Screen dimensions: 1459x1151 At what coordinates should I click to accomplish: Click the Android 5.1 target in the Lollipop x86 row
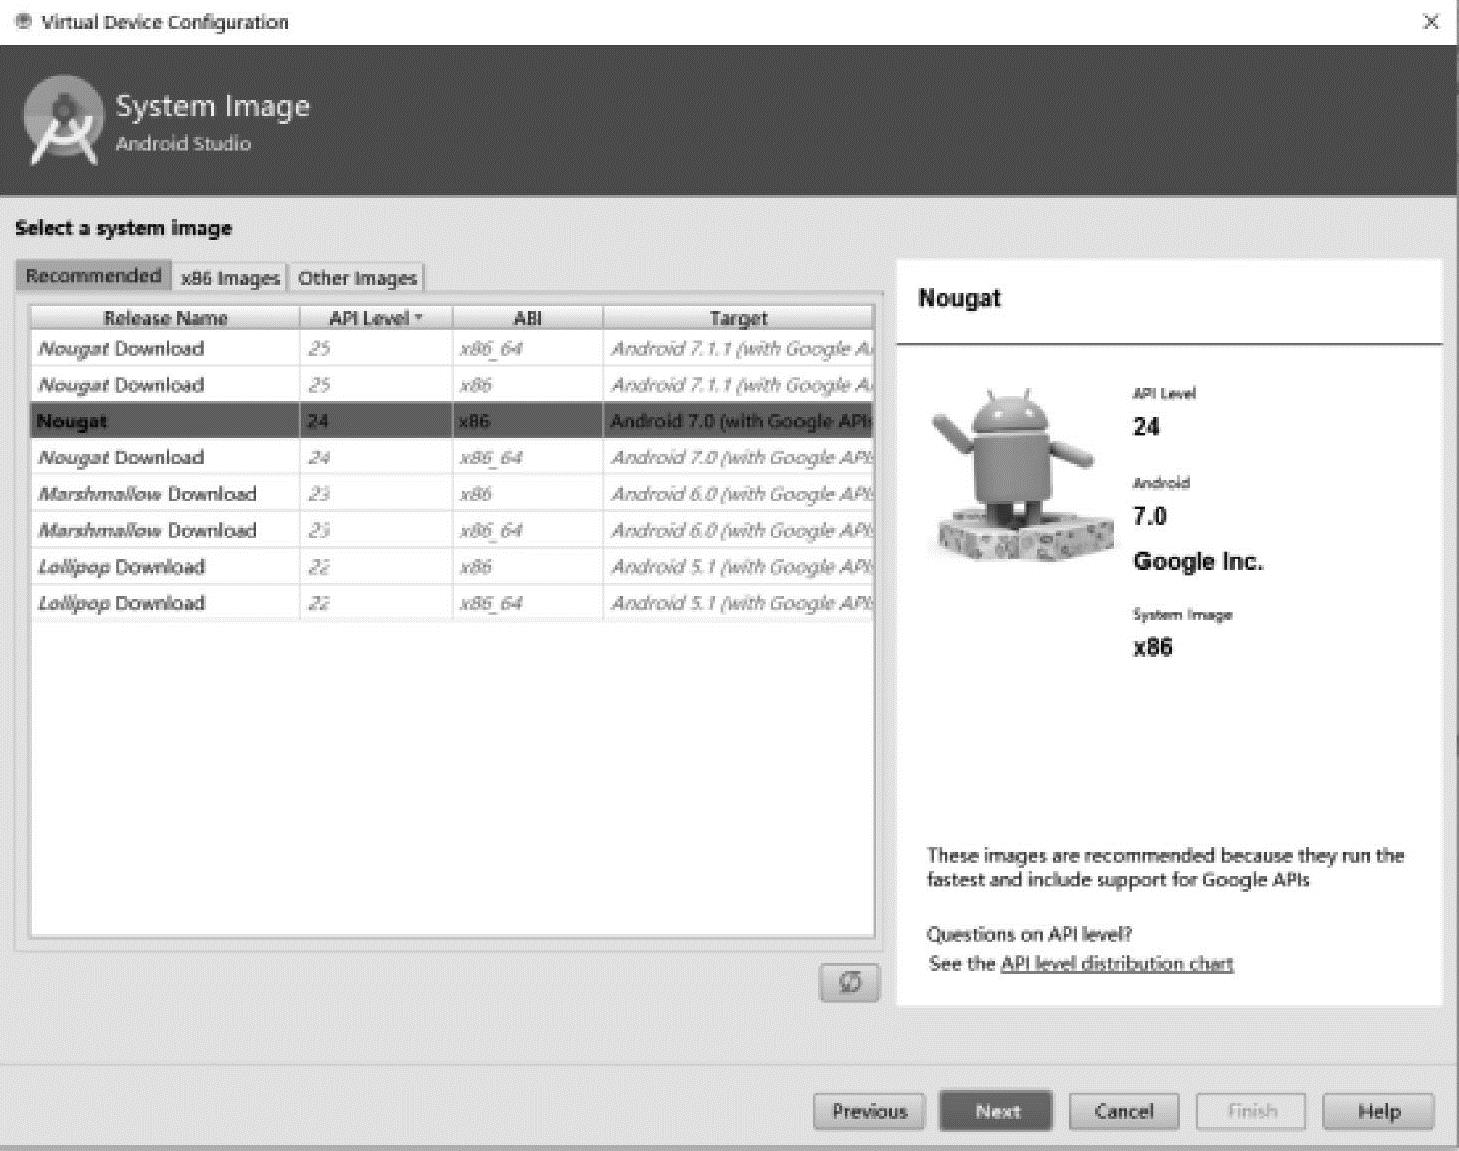pyautogui.click(x=741, y=567)
